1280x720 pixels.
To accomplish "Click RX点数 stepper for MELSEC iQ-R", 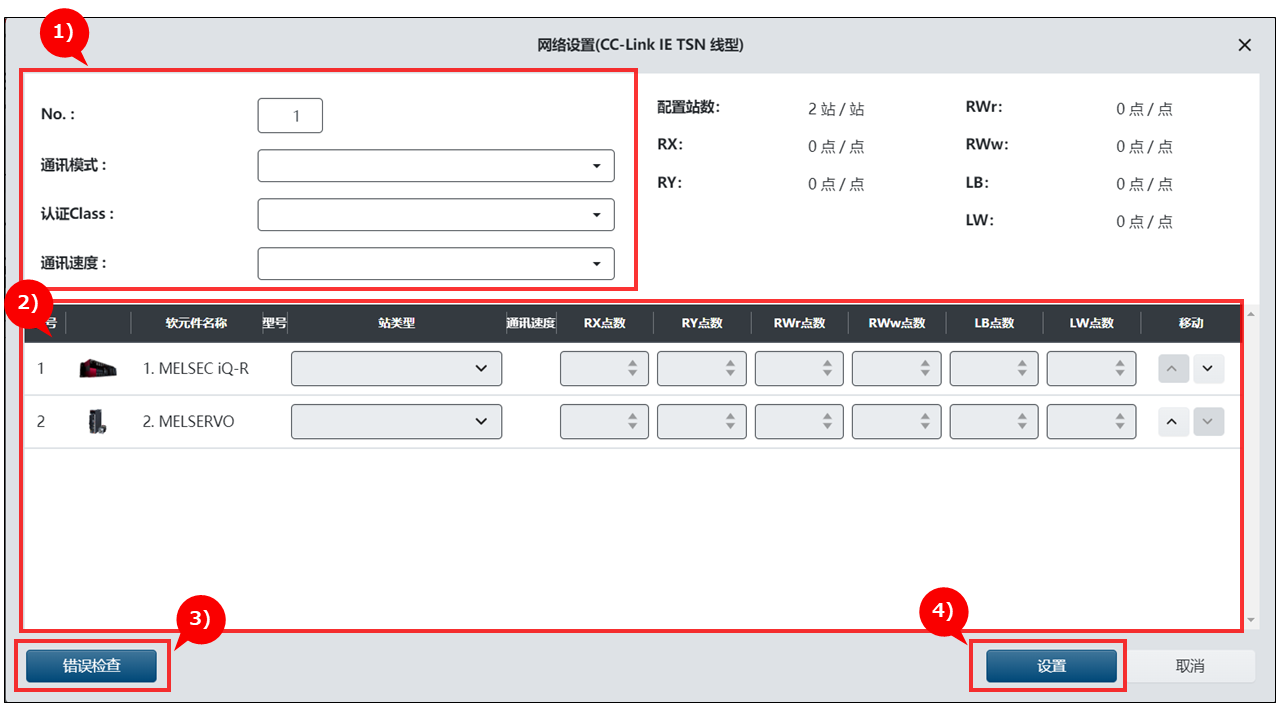I will (604, 369).
